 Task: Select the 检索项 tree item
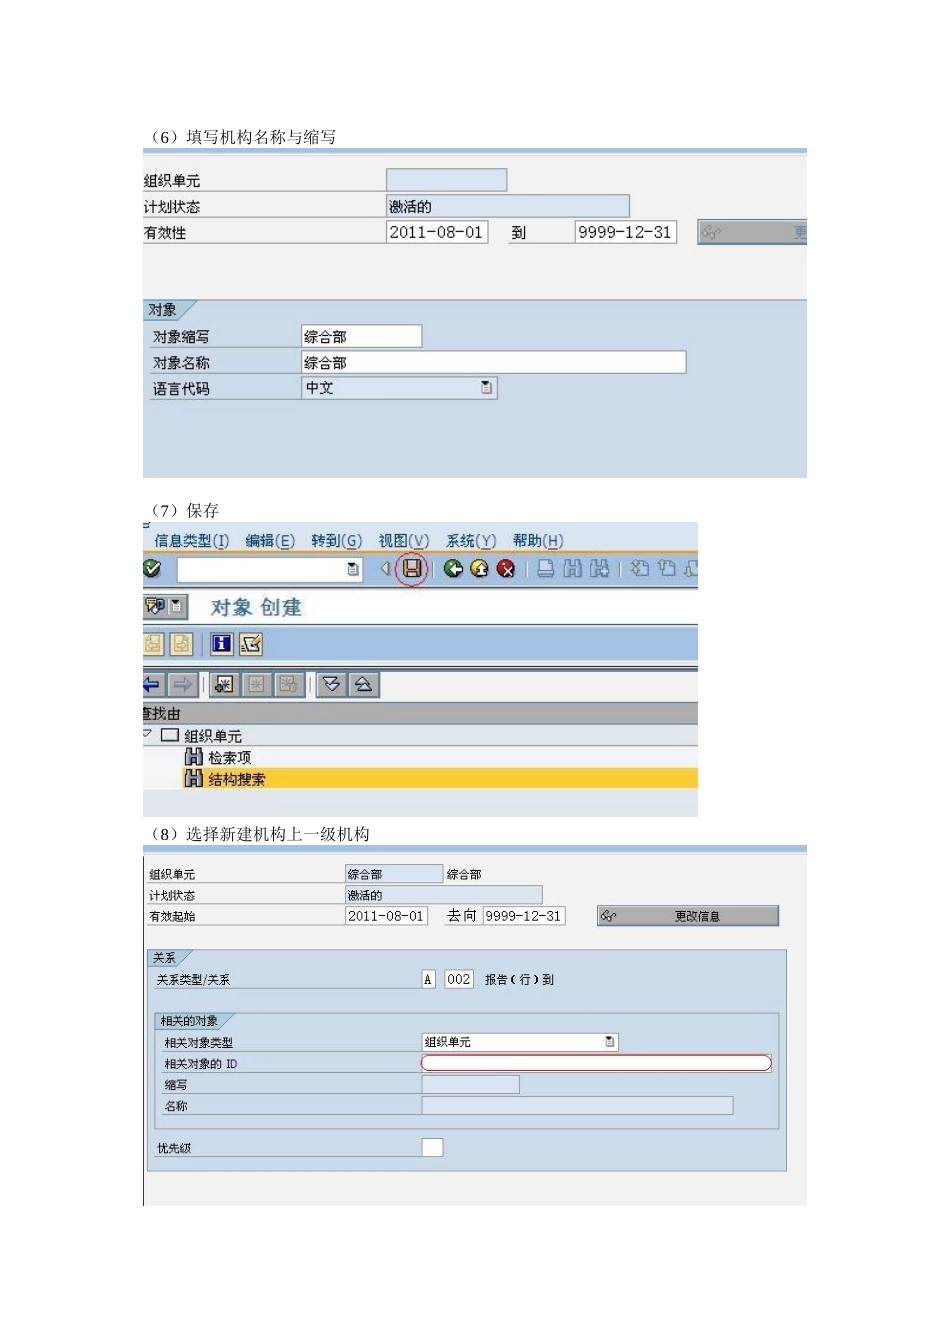click(230, 758)
